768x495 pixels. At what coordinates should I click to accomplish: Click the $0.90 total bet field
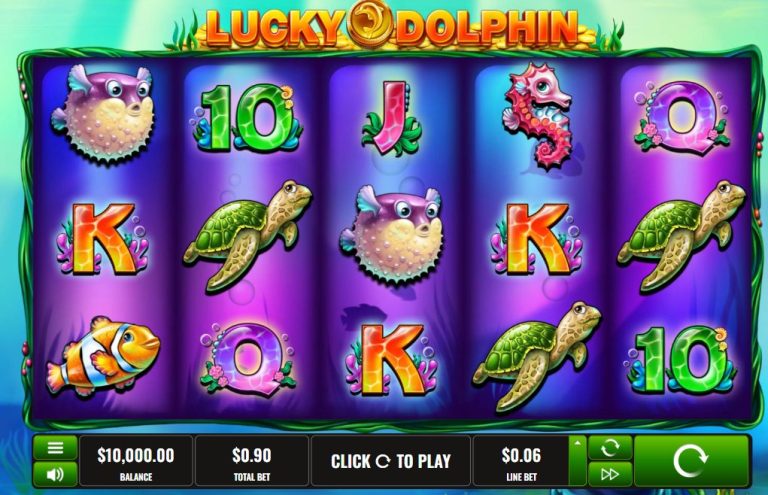(252, 461)
